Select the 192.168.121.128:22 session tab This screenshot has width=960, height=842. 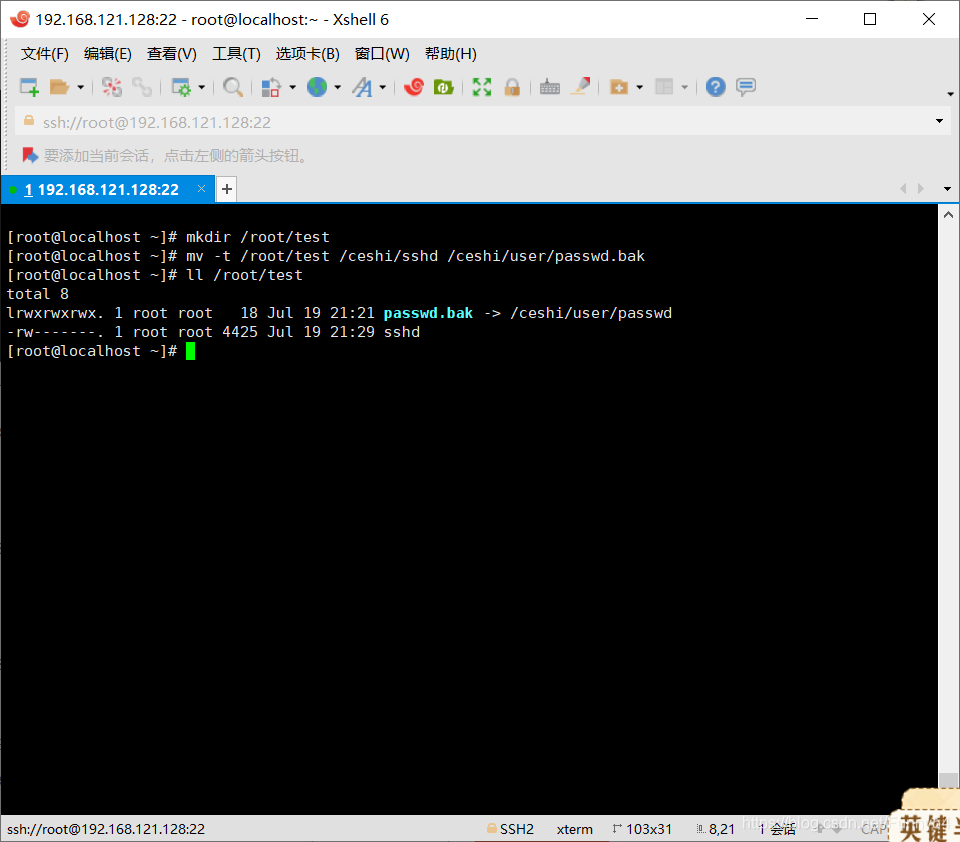point(108,189)
